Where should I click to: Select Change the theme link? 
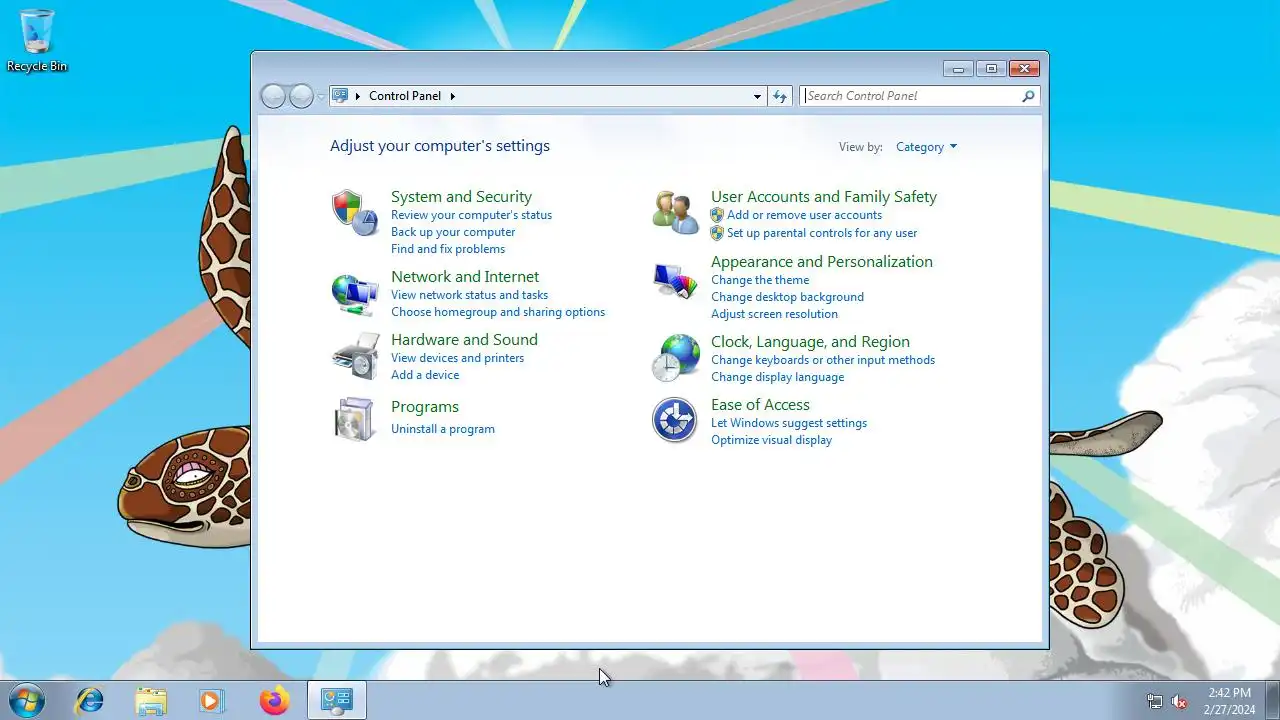[x=760, y=280]
